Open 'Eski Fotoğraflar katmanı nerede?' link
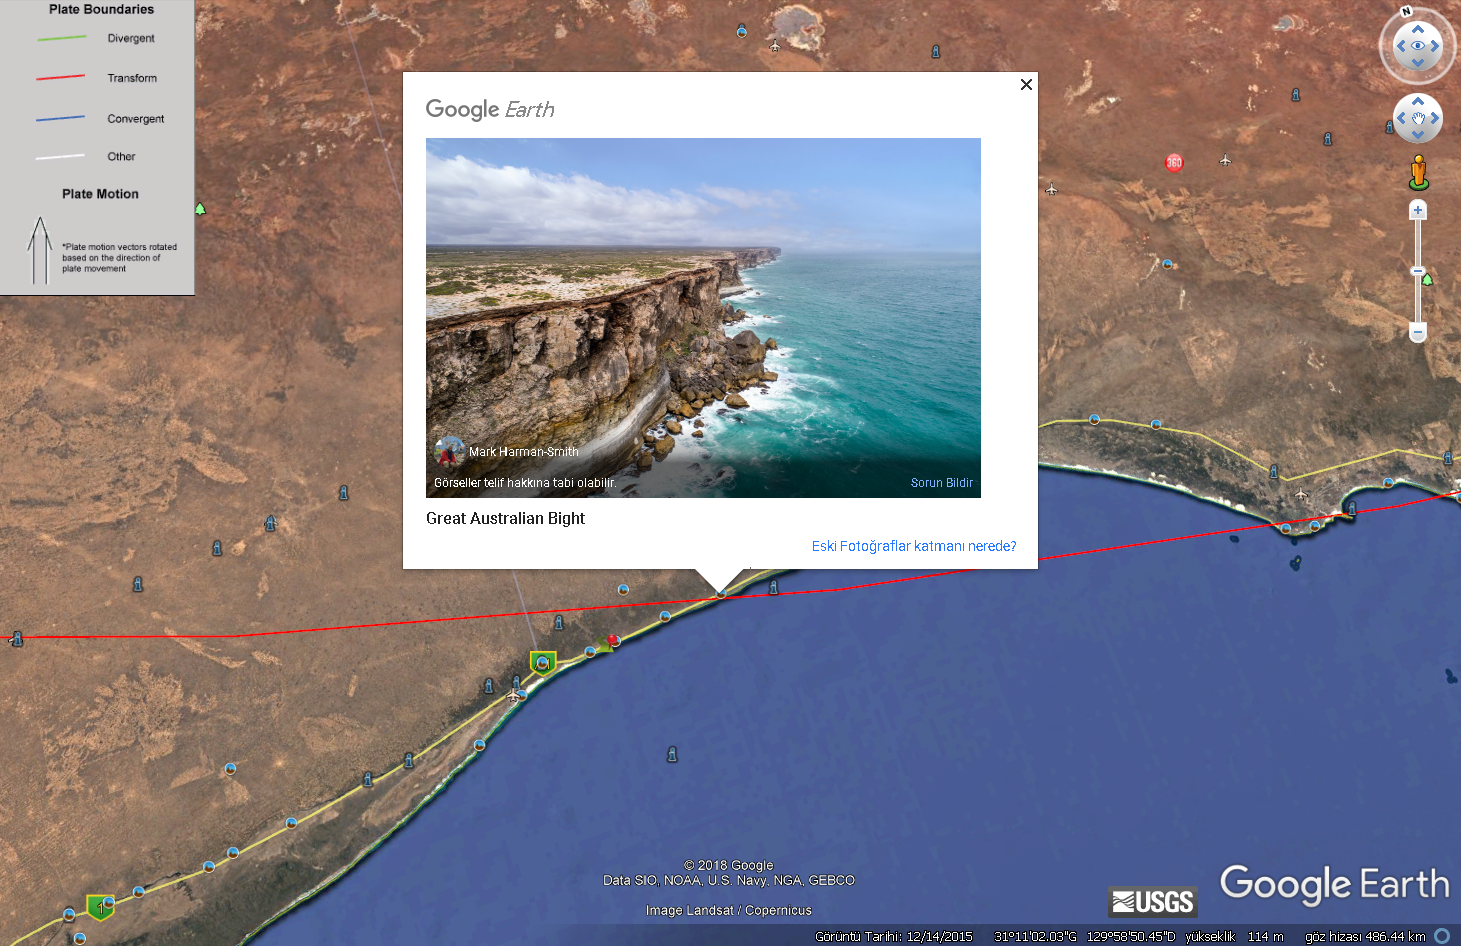 (914, 546)
